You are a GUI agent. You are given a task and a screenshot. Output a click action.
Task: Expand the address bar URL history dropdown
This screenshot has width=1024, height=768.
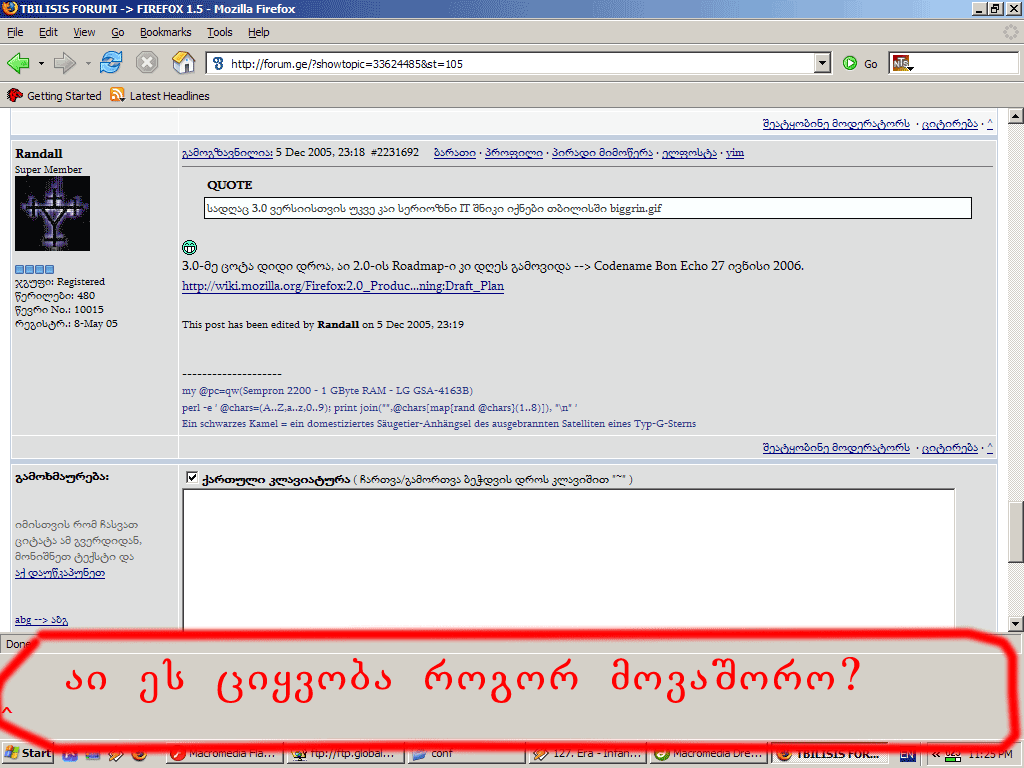823,63
